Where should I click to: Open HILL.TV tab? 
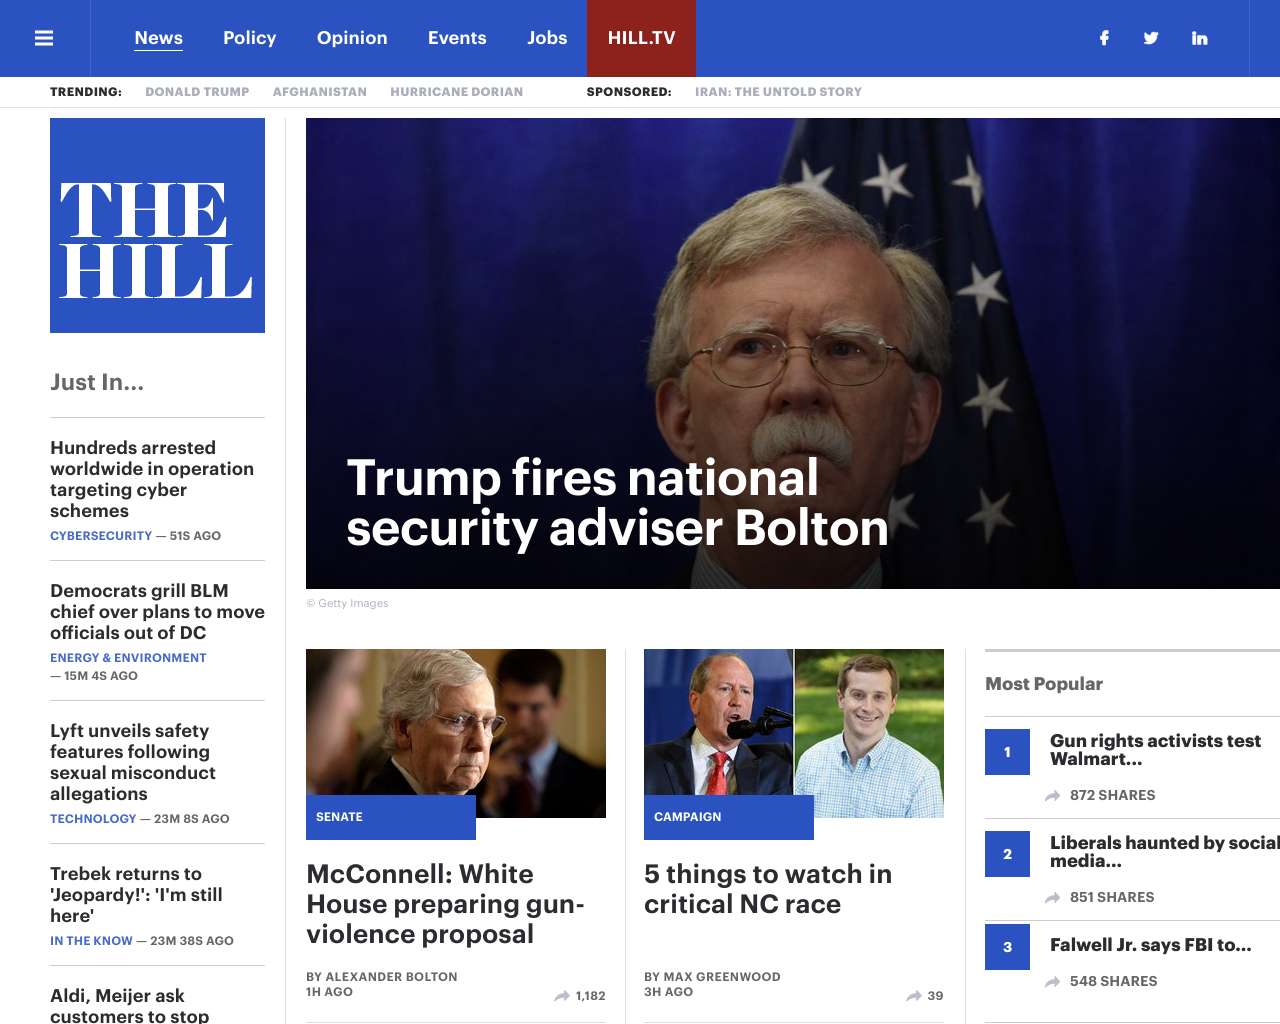(x=641, y=38)
